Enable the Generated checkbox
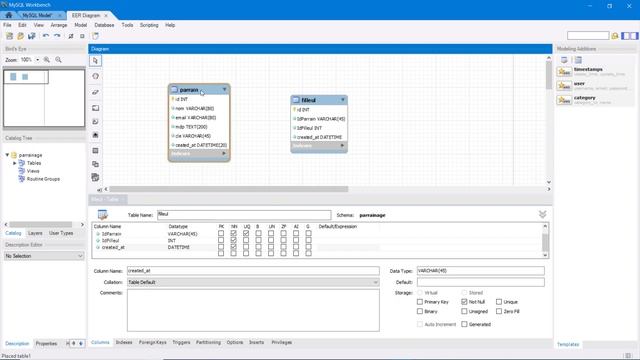 point(464,324)
